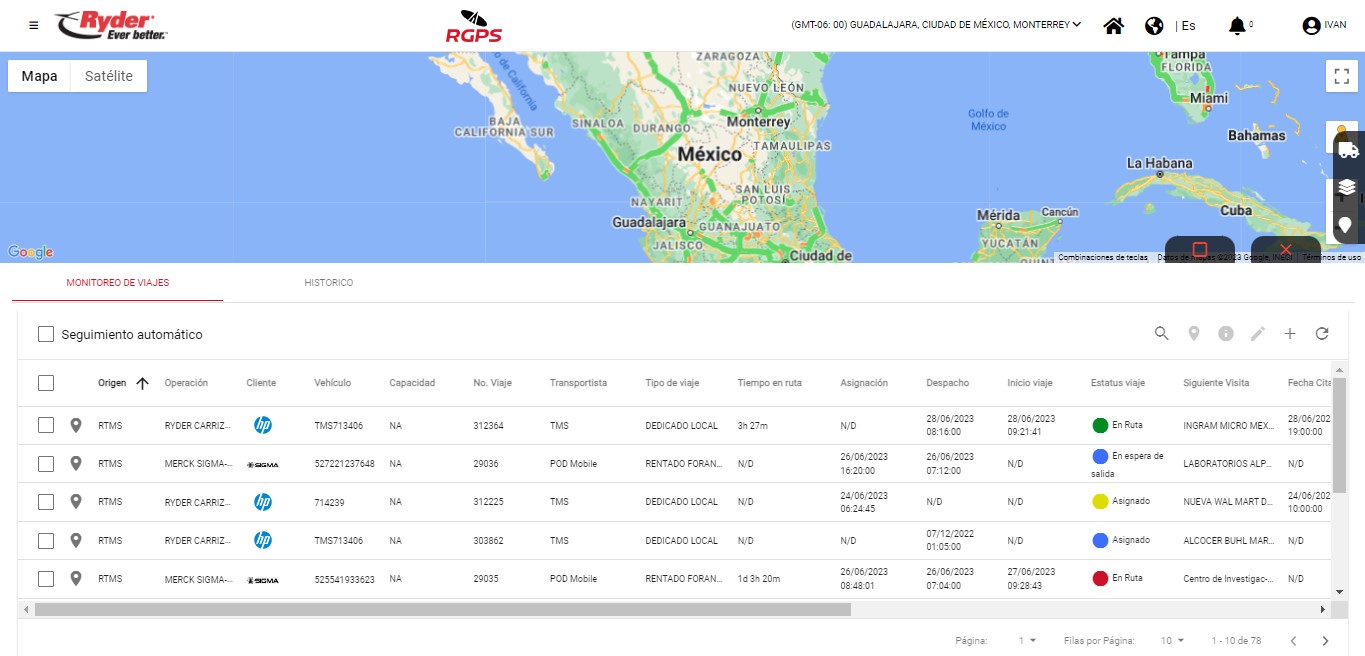Open the Página number dropdown
This screenshot has width=1365, height=656.
(x=1027, y=640)
